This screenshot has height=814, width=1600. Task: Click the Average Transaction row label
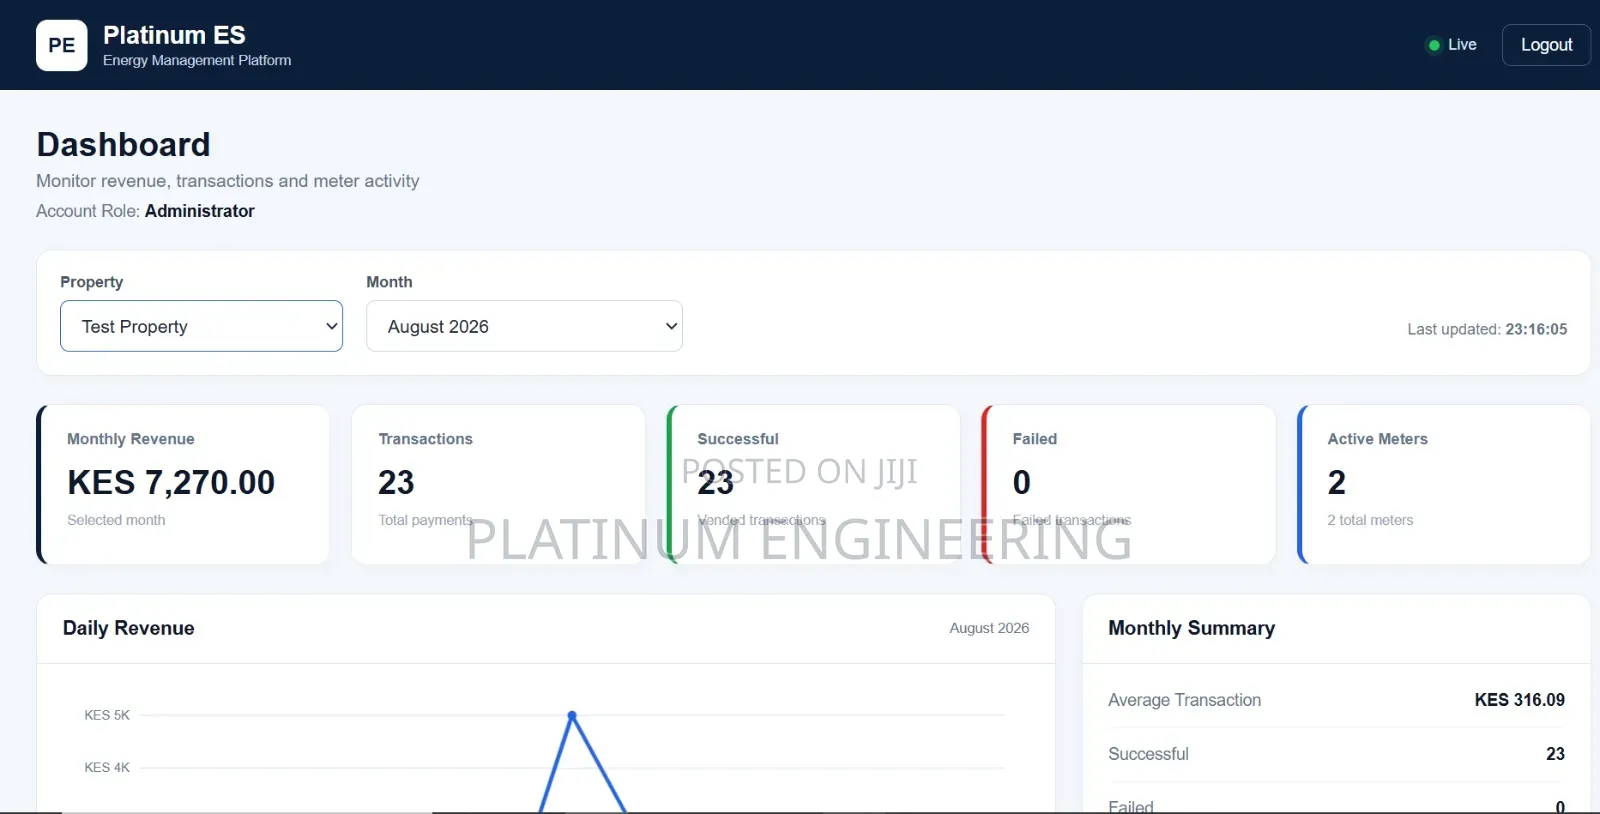pos(1184,700)
